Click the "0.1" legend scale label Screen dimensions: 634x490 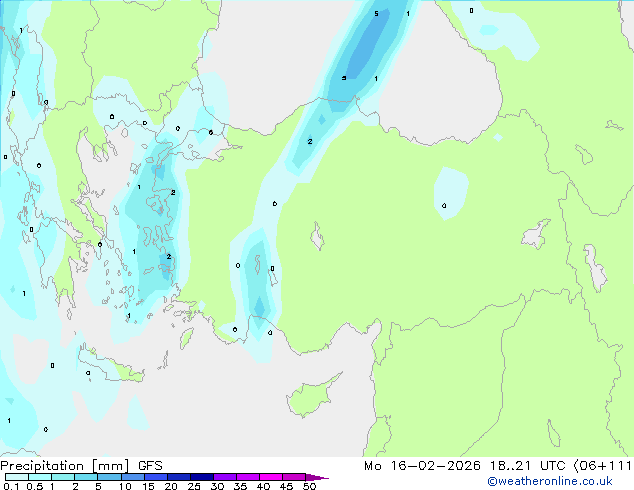[11, 486]
